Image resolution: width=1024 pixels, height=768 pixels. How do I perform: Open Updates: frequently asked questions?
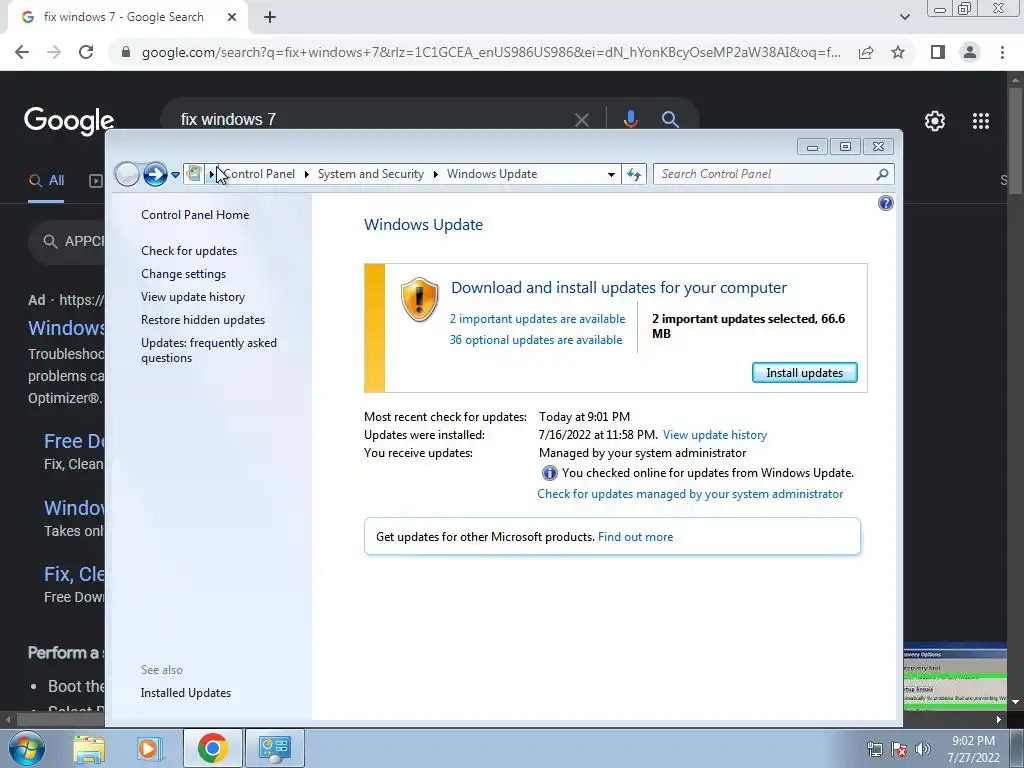(209, 350)
